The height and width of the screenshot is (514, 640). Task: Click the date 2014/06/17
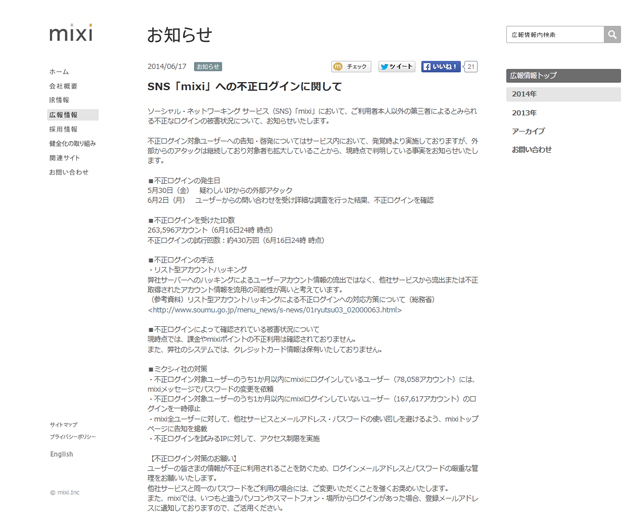pos(167,67)
